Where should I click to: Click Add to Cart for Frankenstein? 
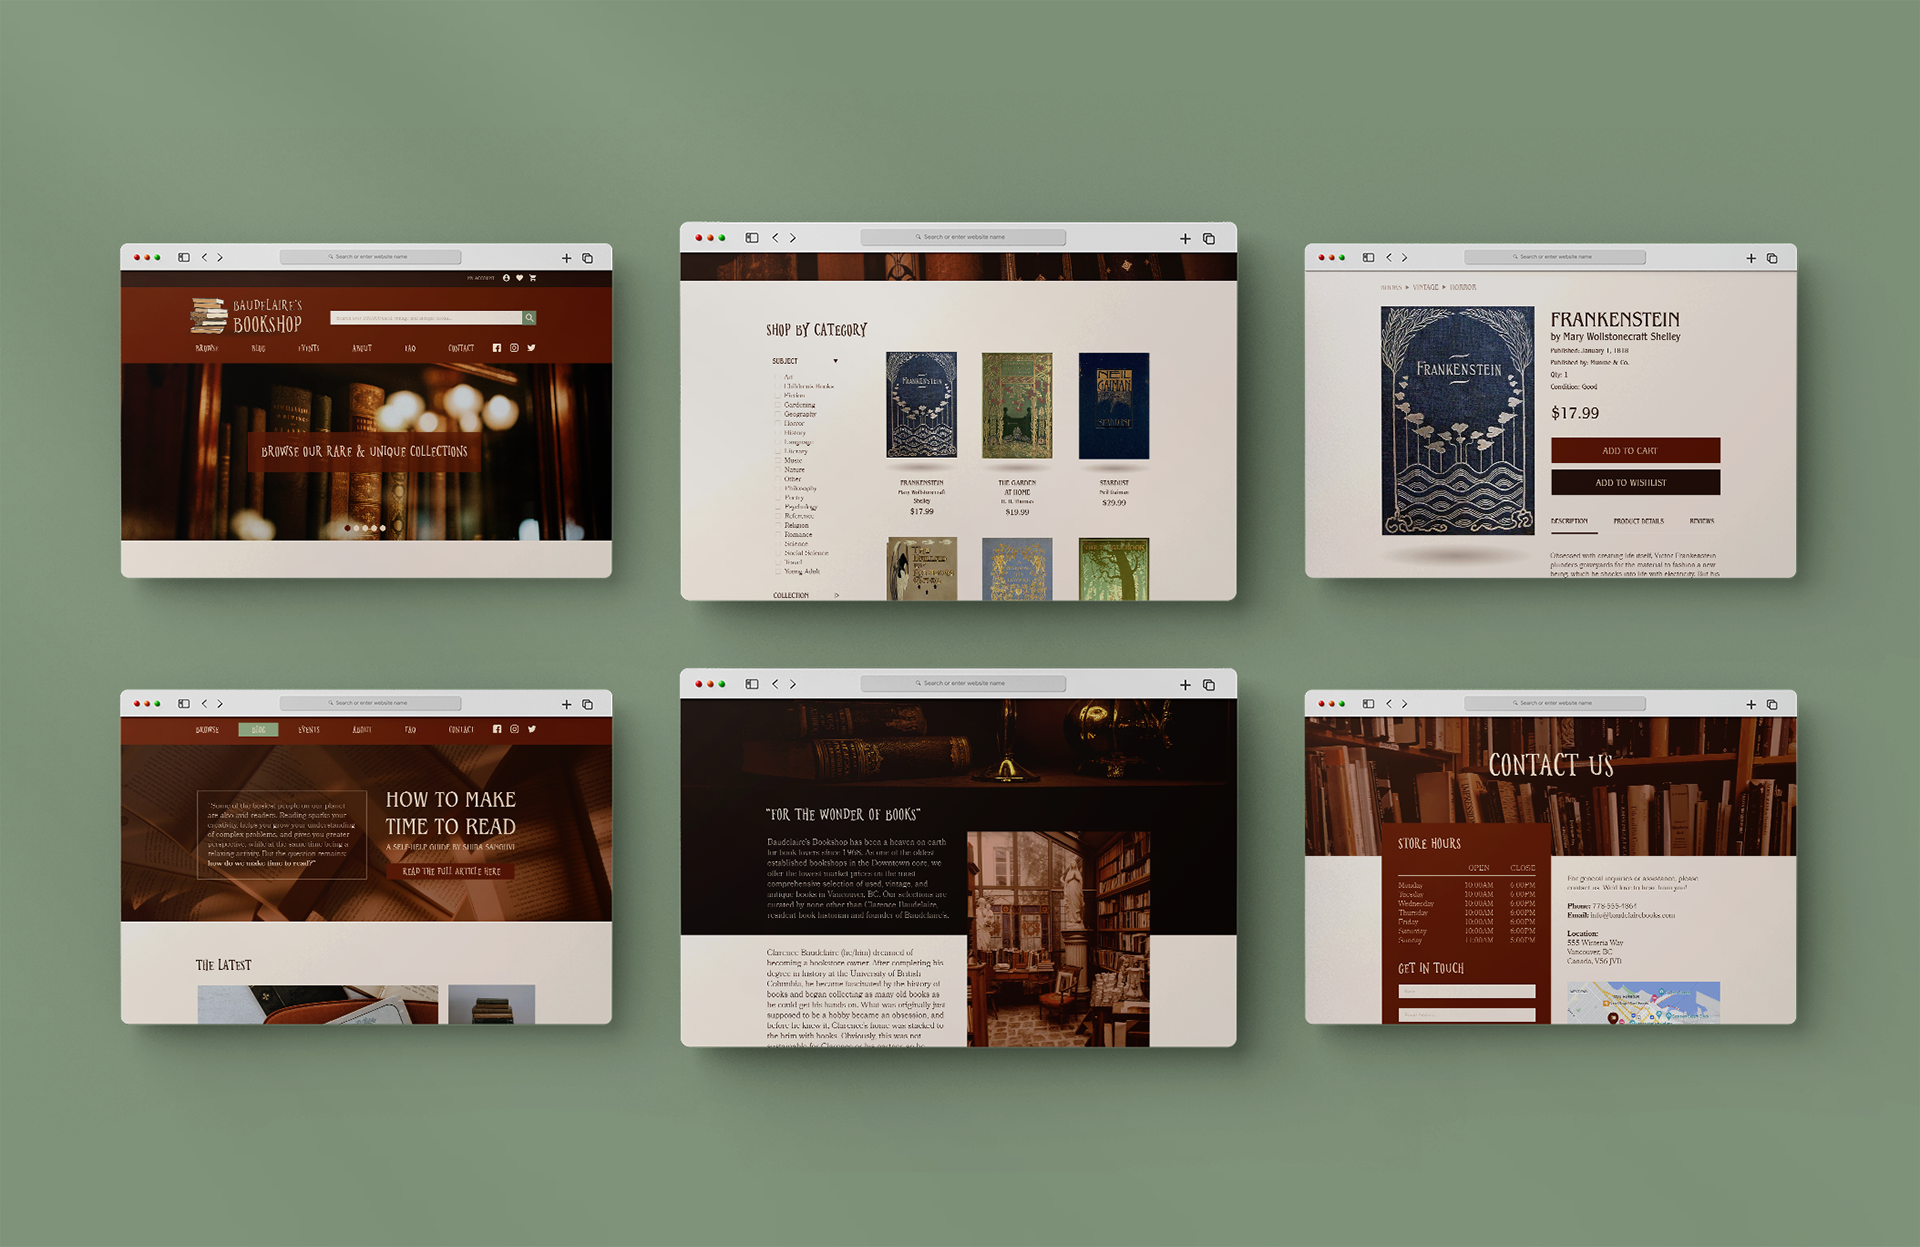1635,450
